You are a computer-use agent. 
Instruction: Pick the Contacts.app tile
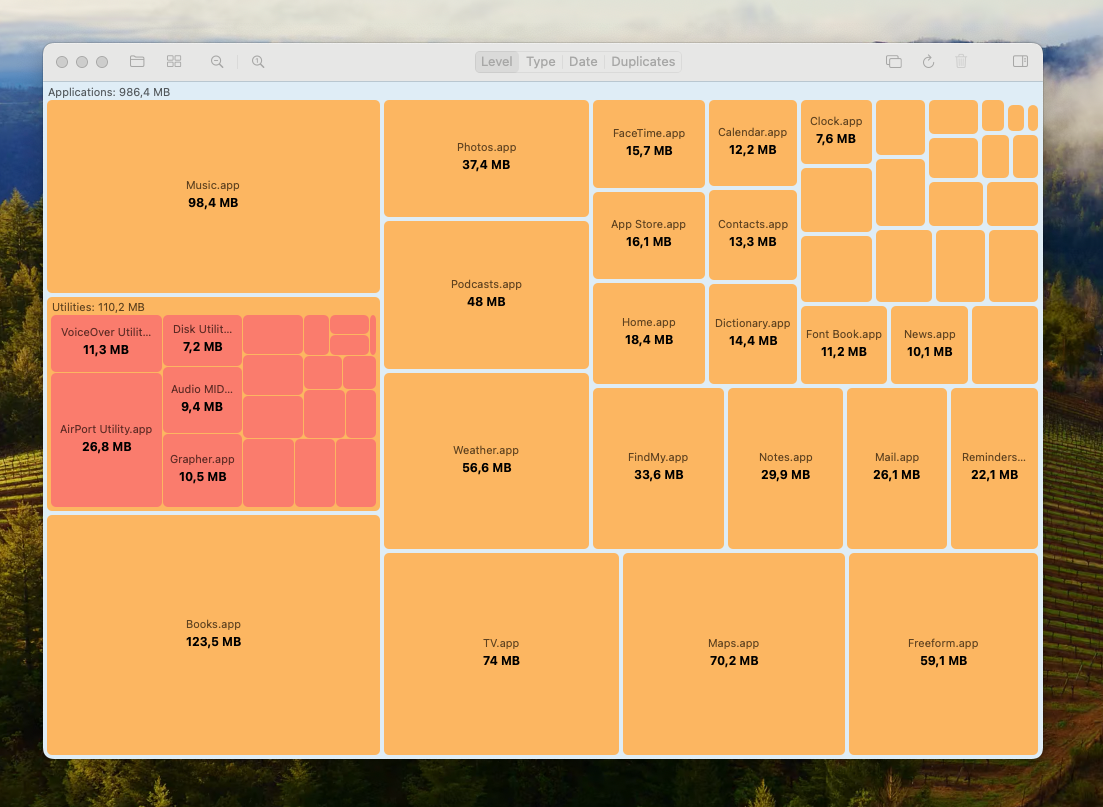tap(753, 234)
